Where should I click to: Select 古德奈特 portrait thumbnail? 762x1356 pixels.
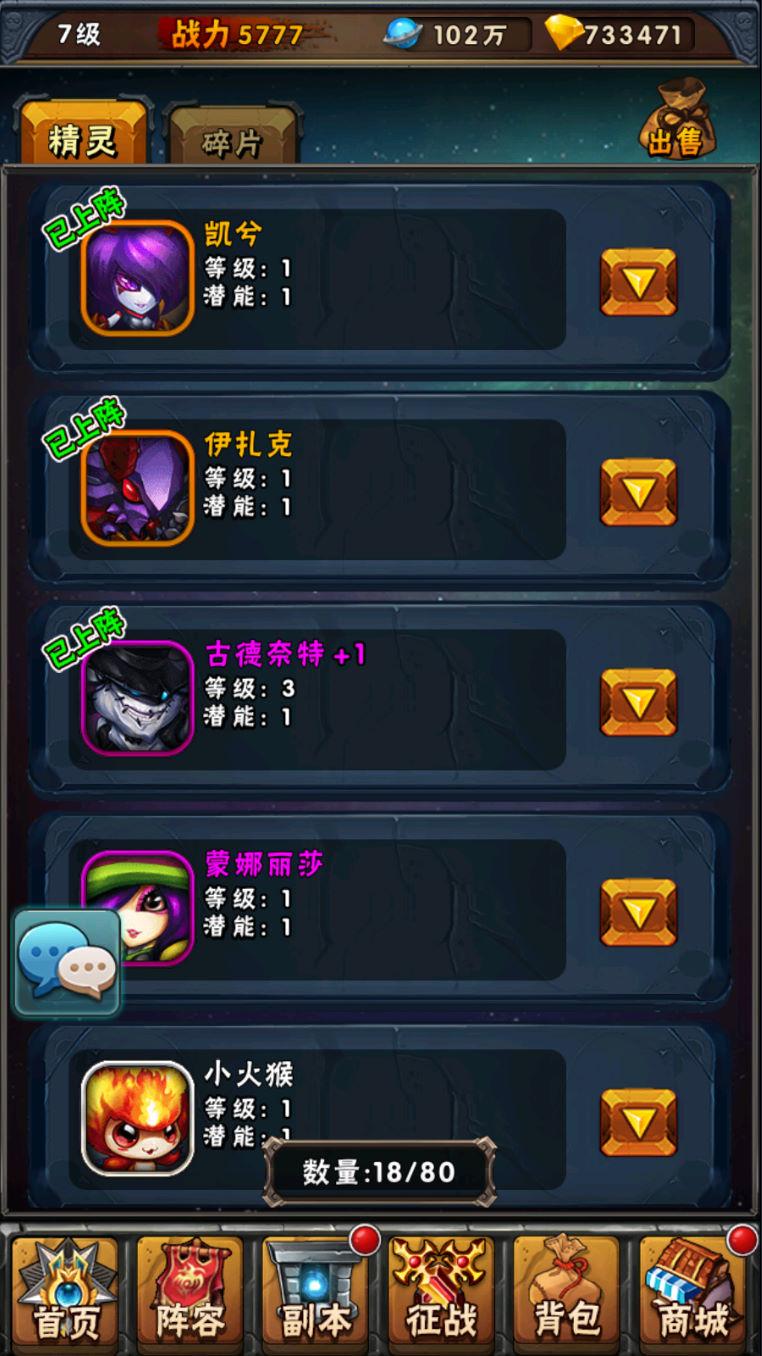click(137, 697)
